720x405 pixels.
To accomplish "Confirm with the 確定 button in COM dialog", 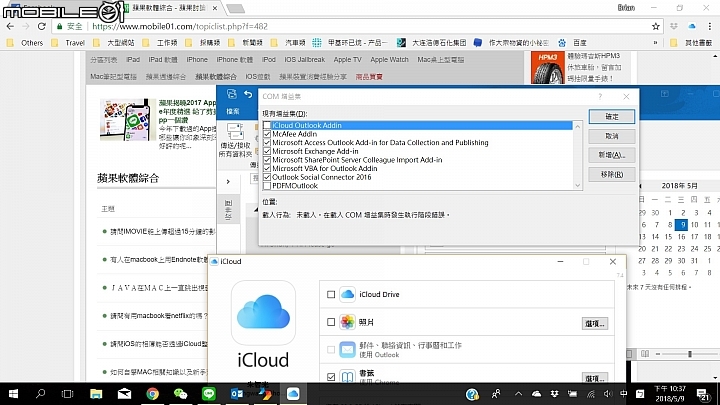I will [x=612, y=117].
